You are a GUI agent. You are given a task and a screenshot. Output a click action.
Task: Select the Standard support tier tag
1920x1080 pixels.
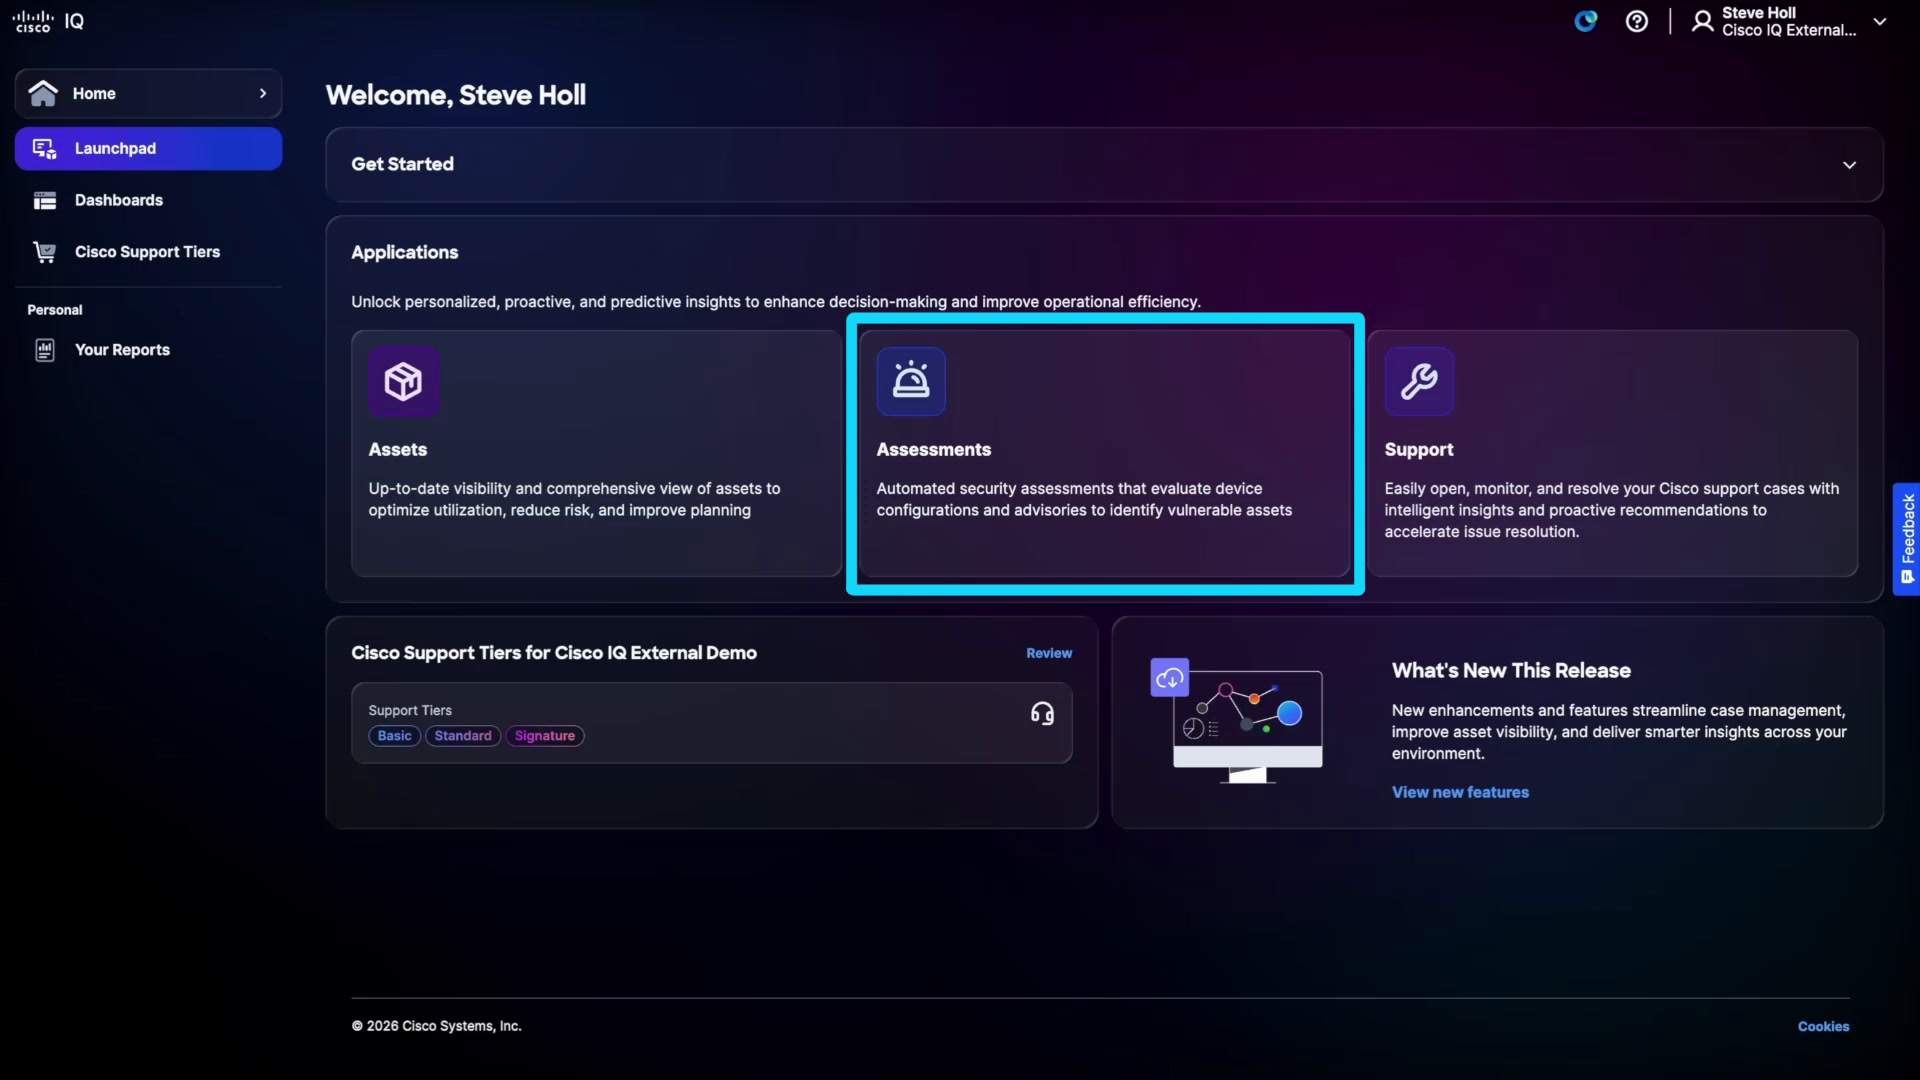click(463, 736)
